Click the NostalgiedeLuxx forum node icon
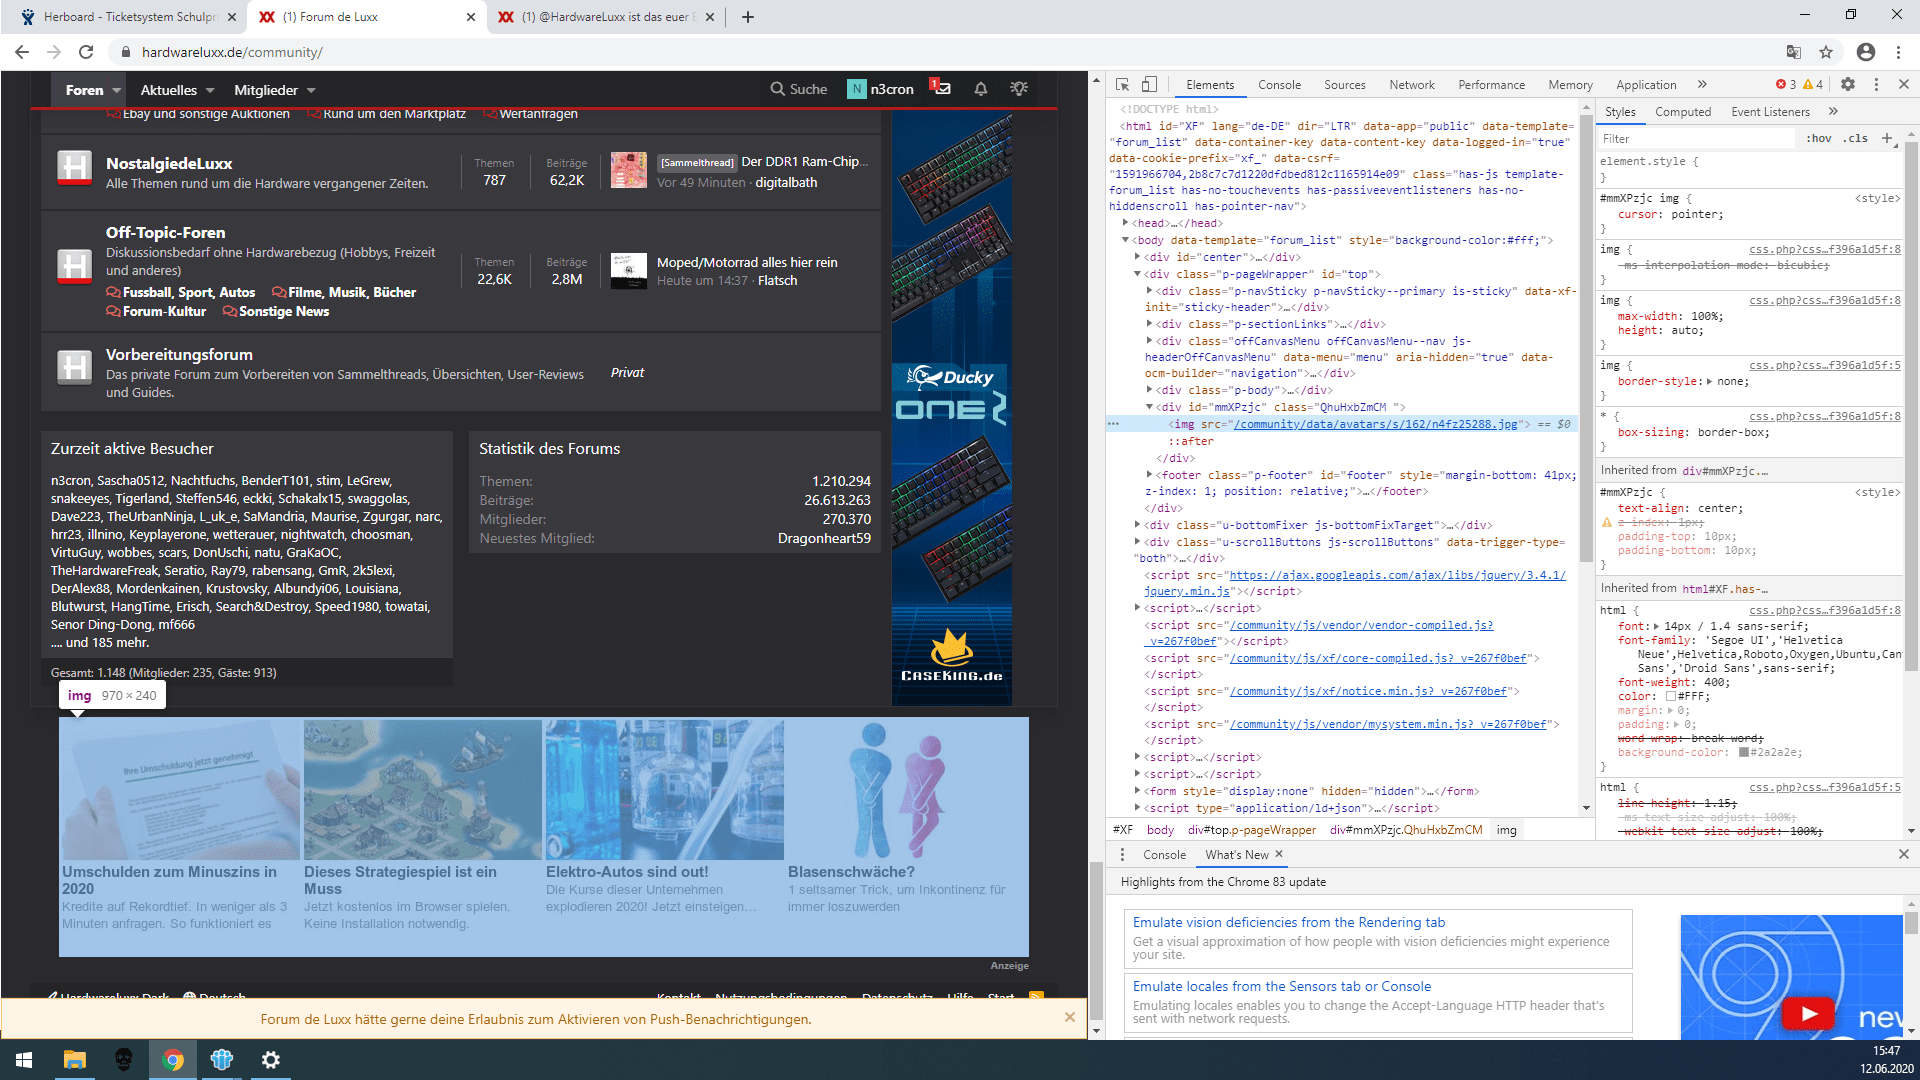 pos(75,168)
